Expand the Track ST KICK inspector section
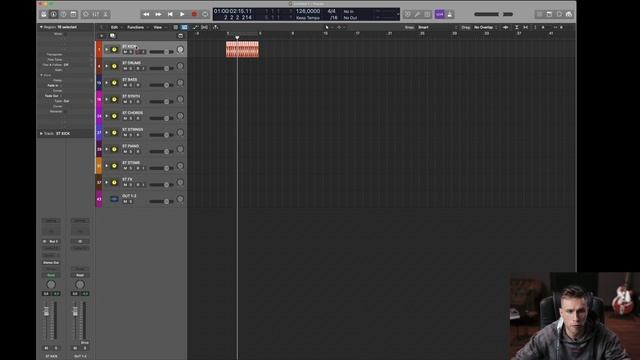640x360 pixels. click(x=41, y=133)
